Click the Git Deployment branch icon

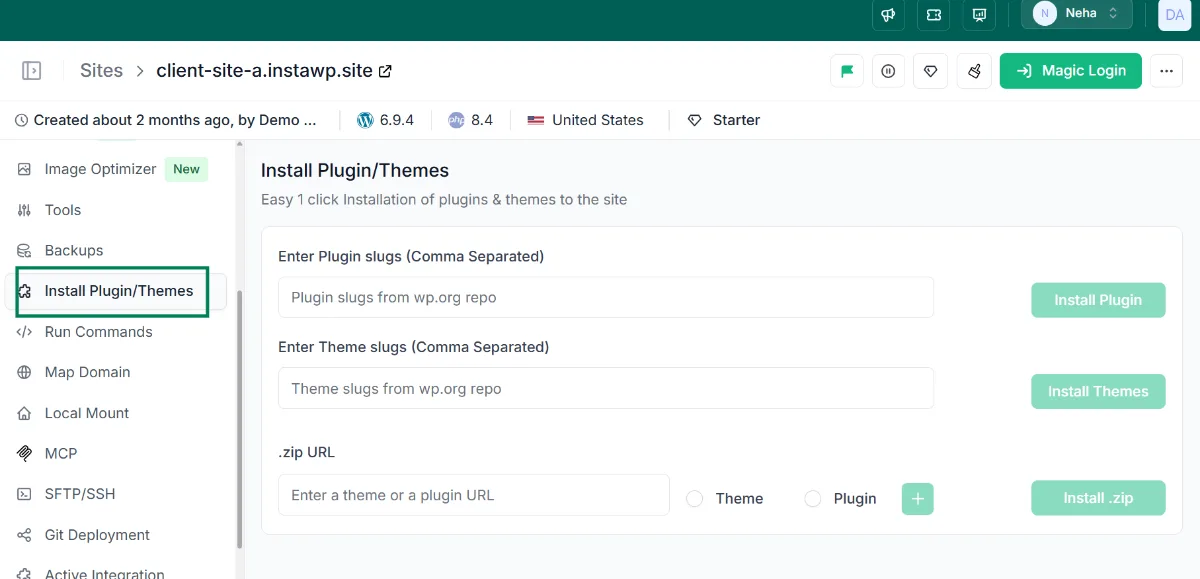[25, 535]
